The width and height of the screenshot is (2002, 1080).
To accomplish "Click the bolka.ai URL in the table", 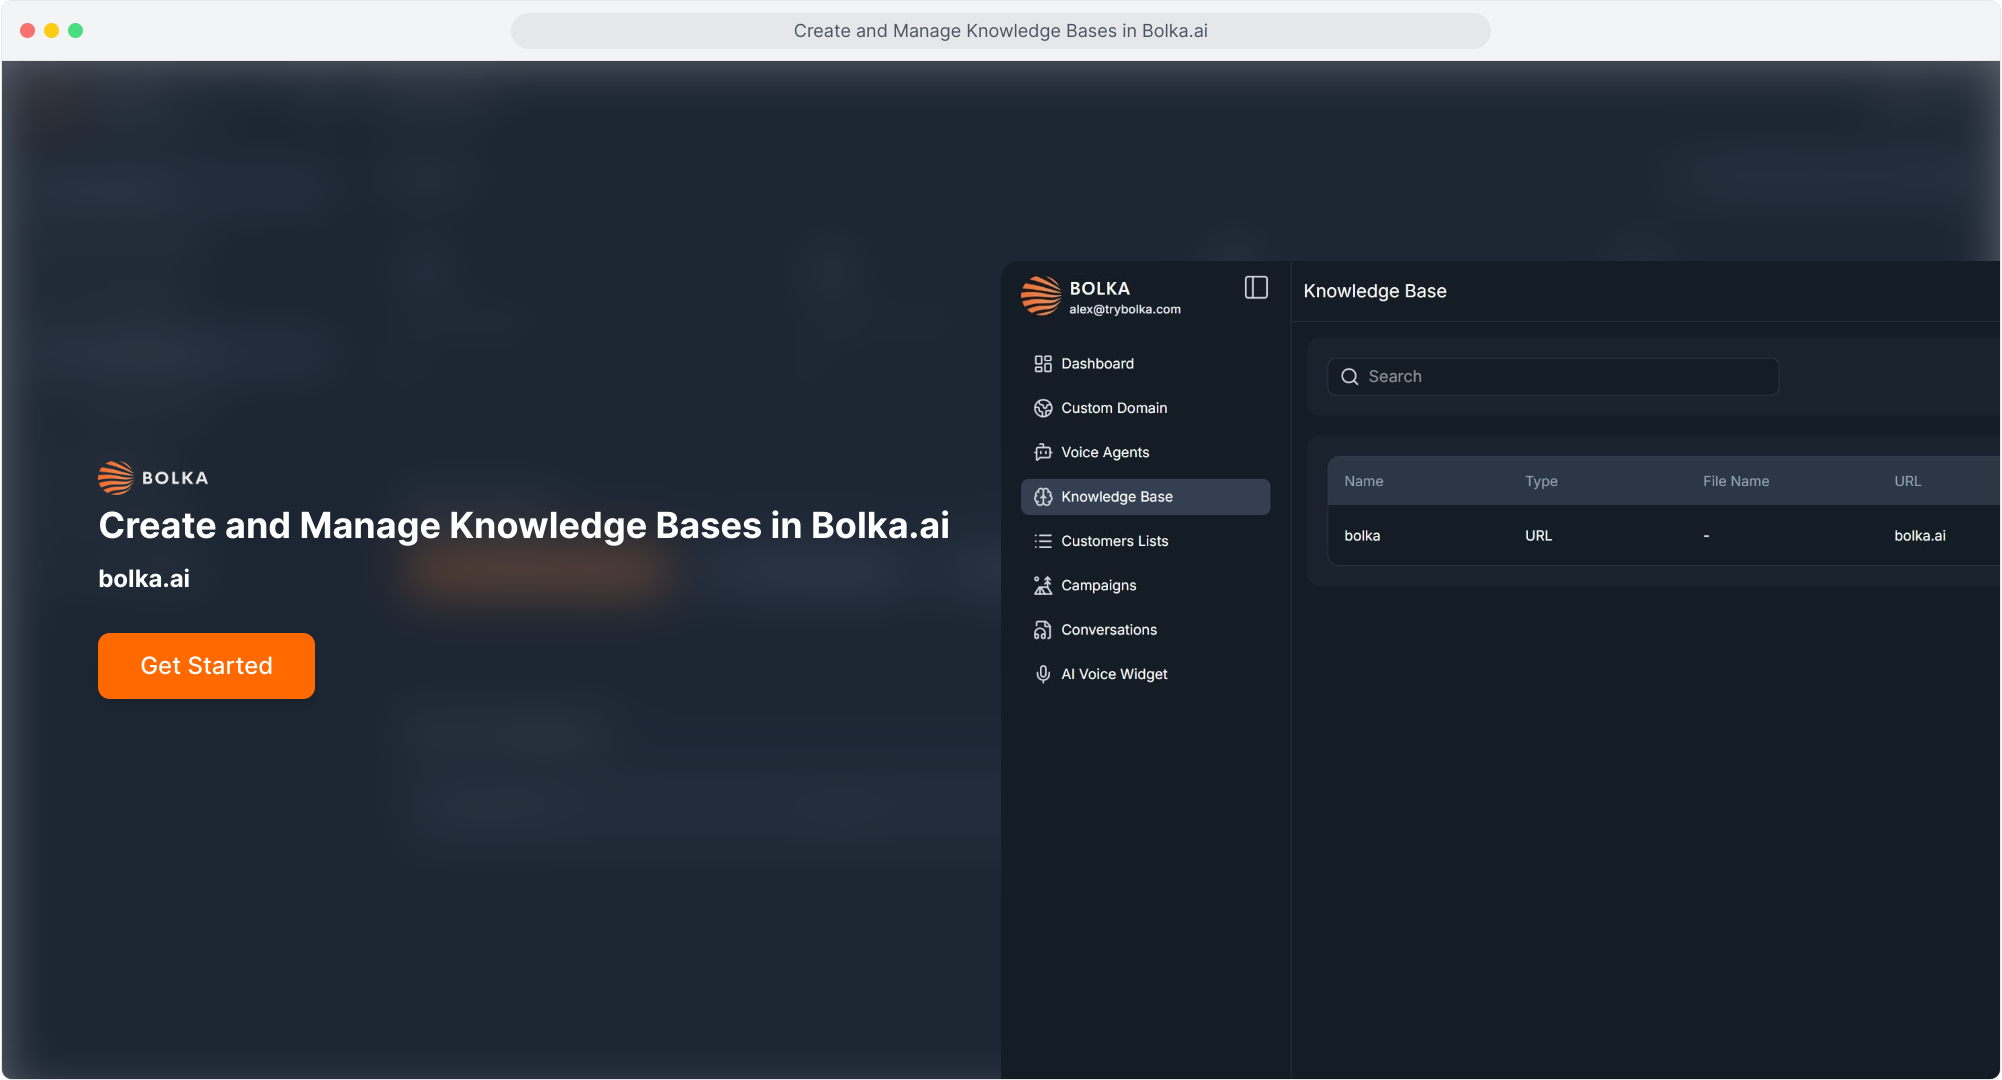I will click(1920, 535).
